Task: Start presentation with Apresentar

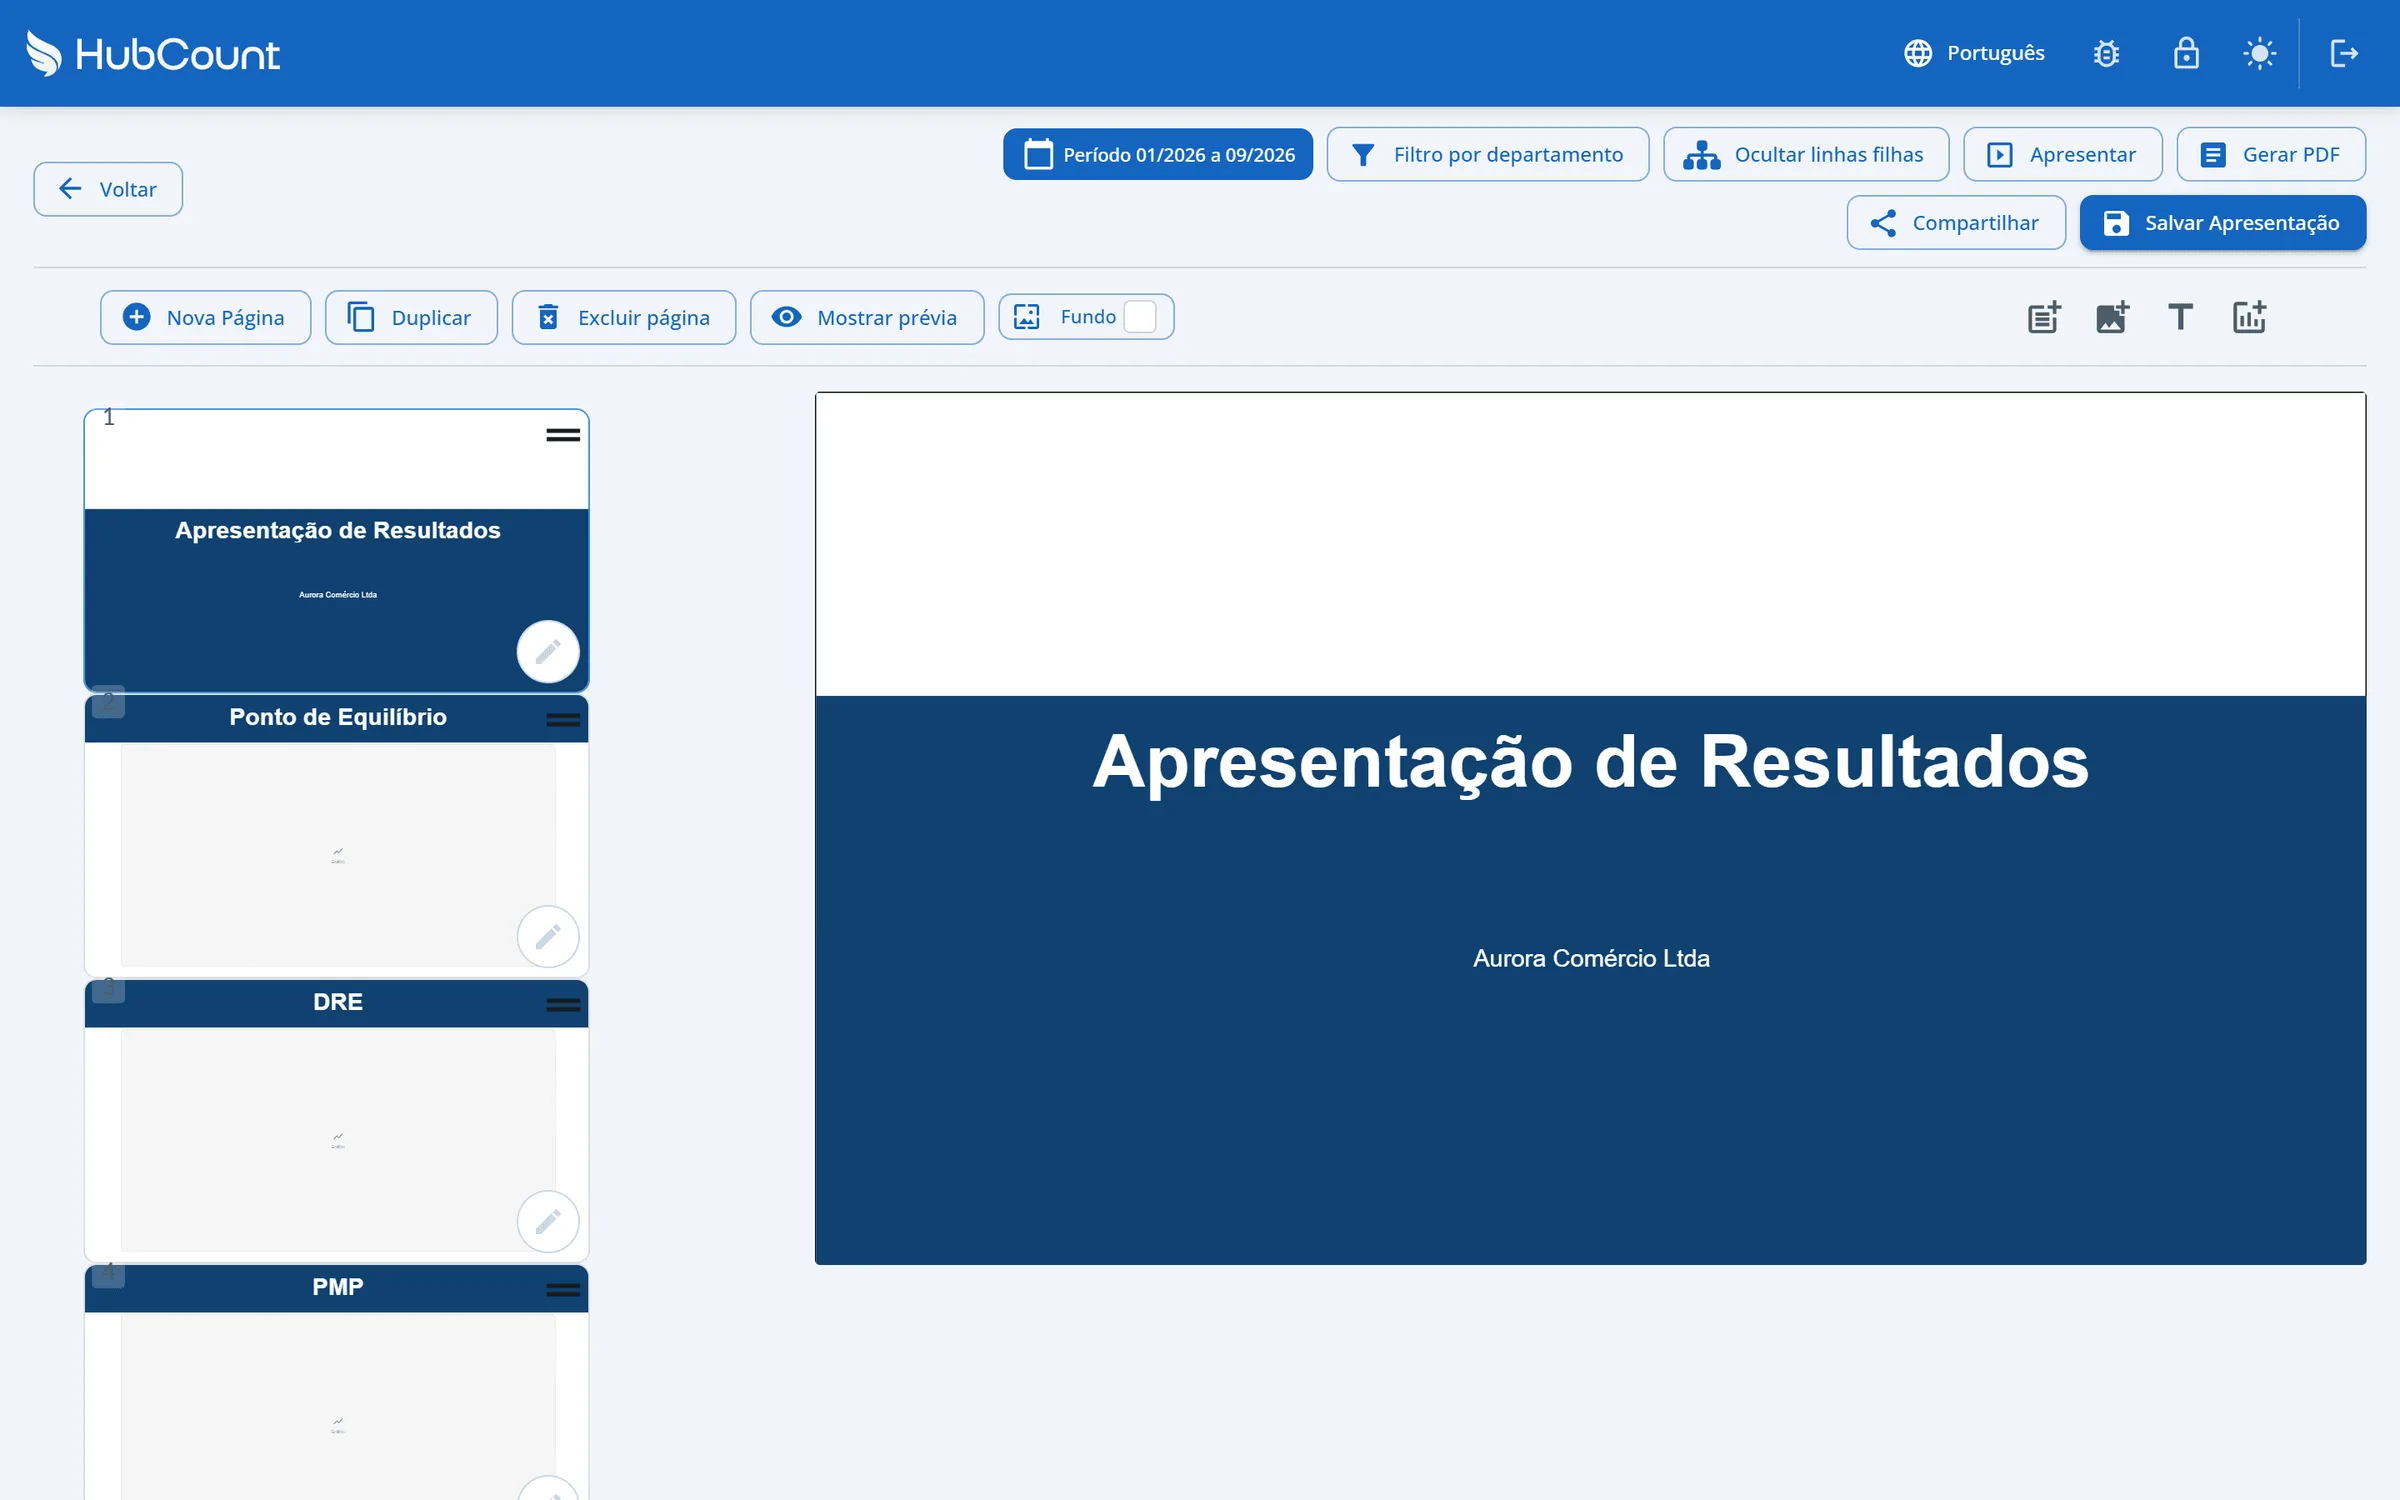Action: pos(2062,154)
